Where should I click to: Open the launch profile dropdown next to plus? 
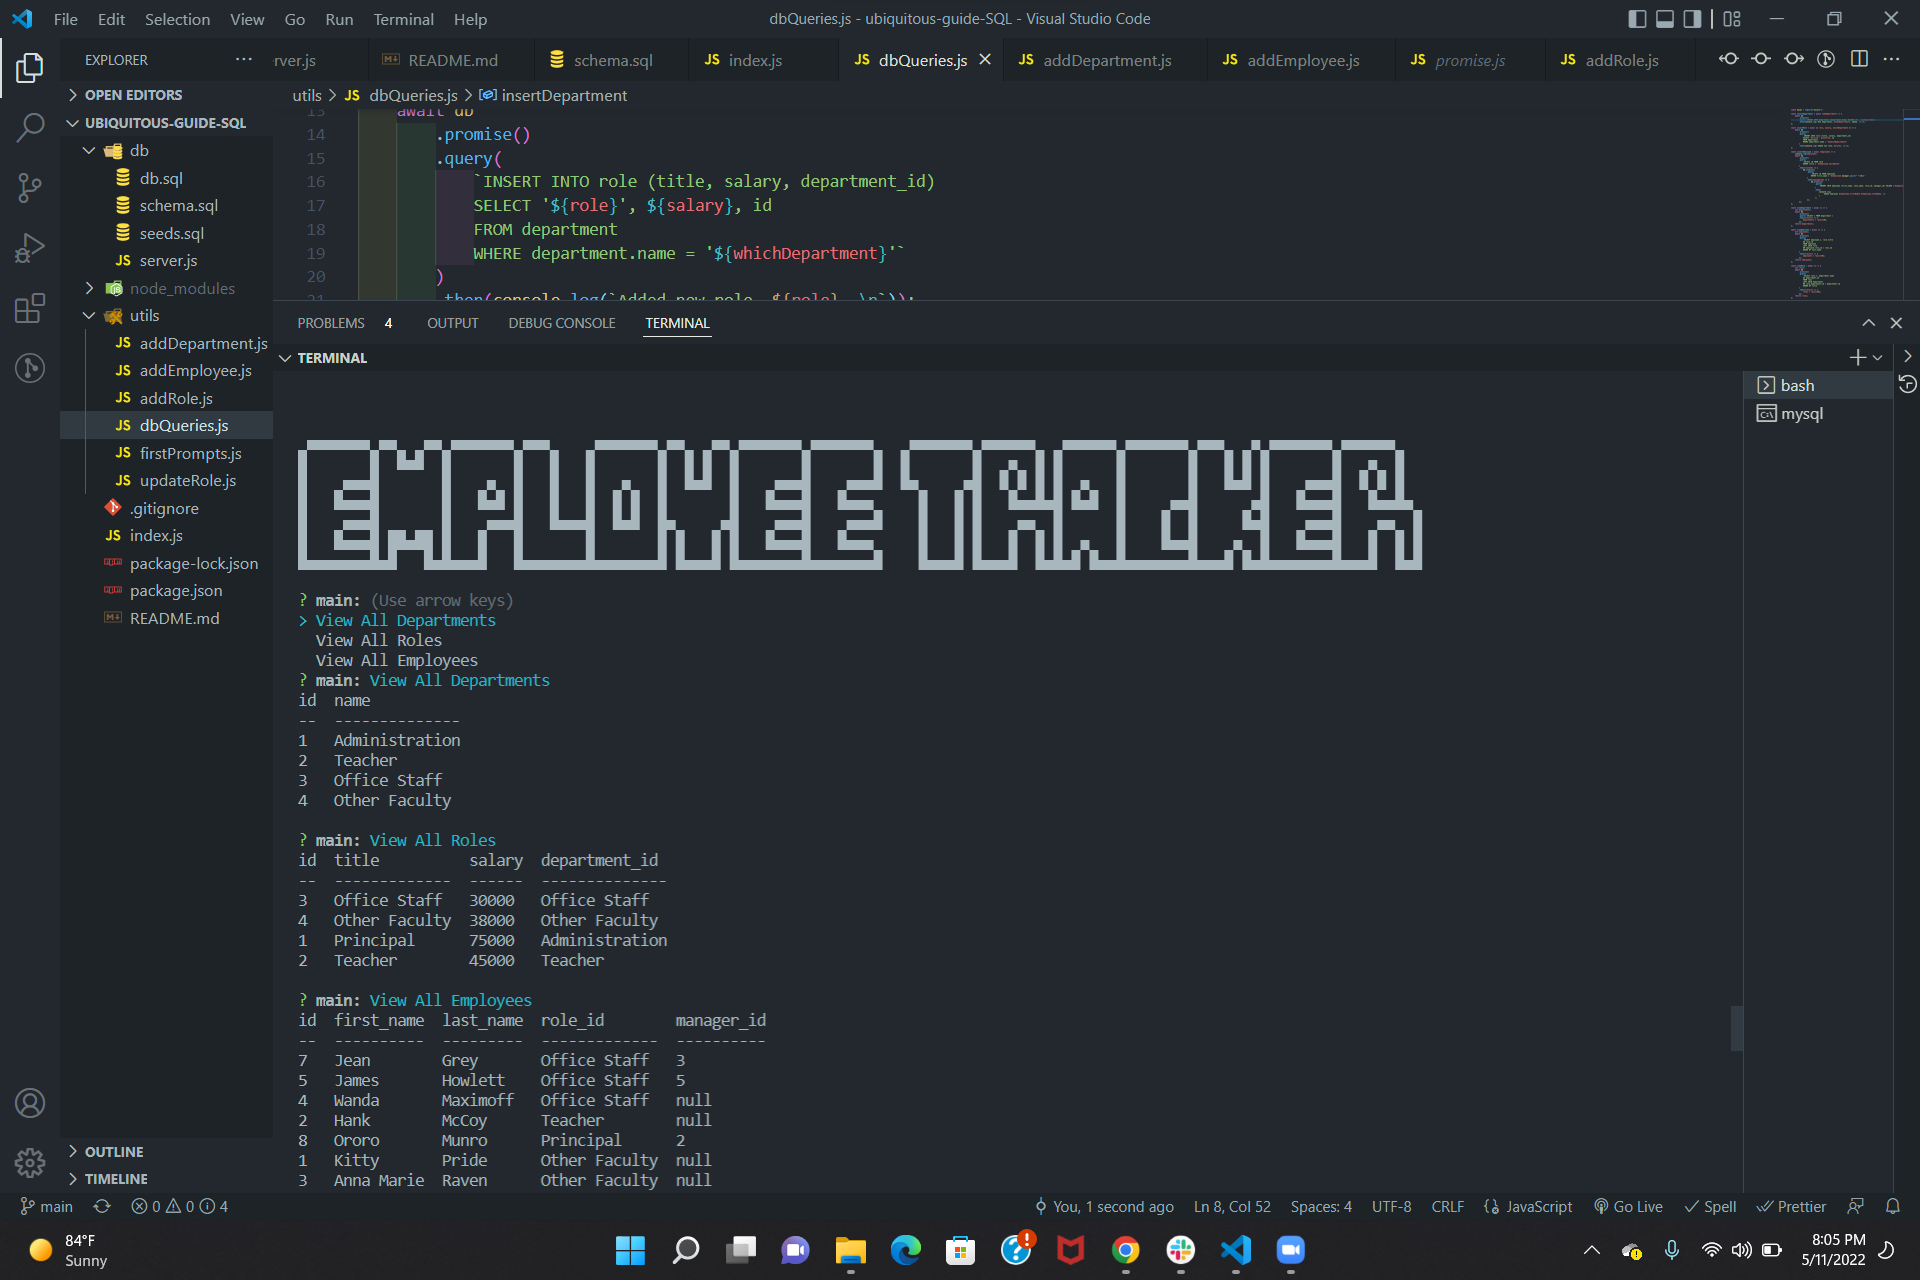coord(1878,358)
